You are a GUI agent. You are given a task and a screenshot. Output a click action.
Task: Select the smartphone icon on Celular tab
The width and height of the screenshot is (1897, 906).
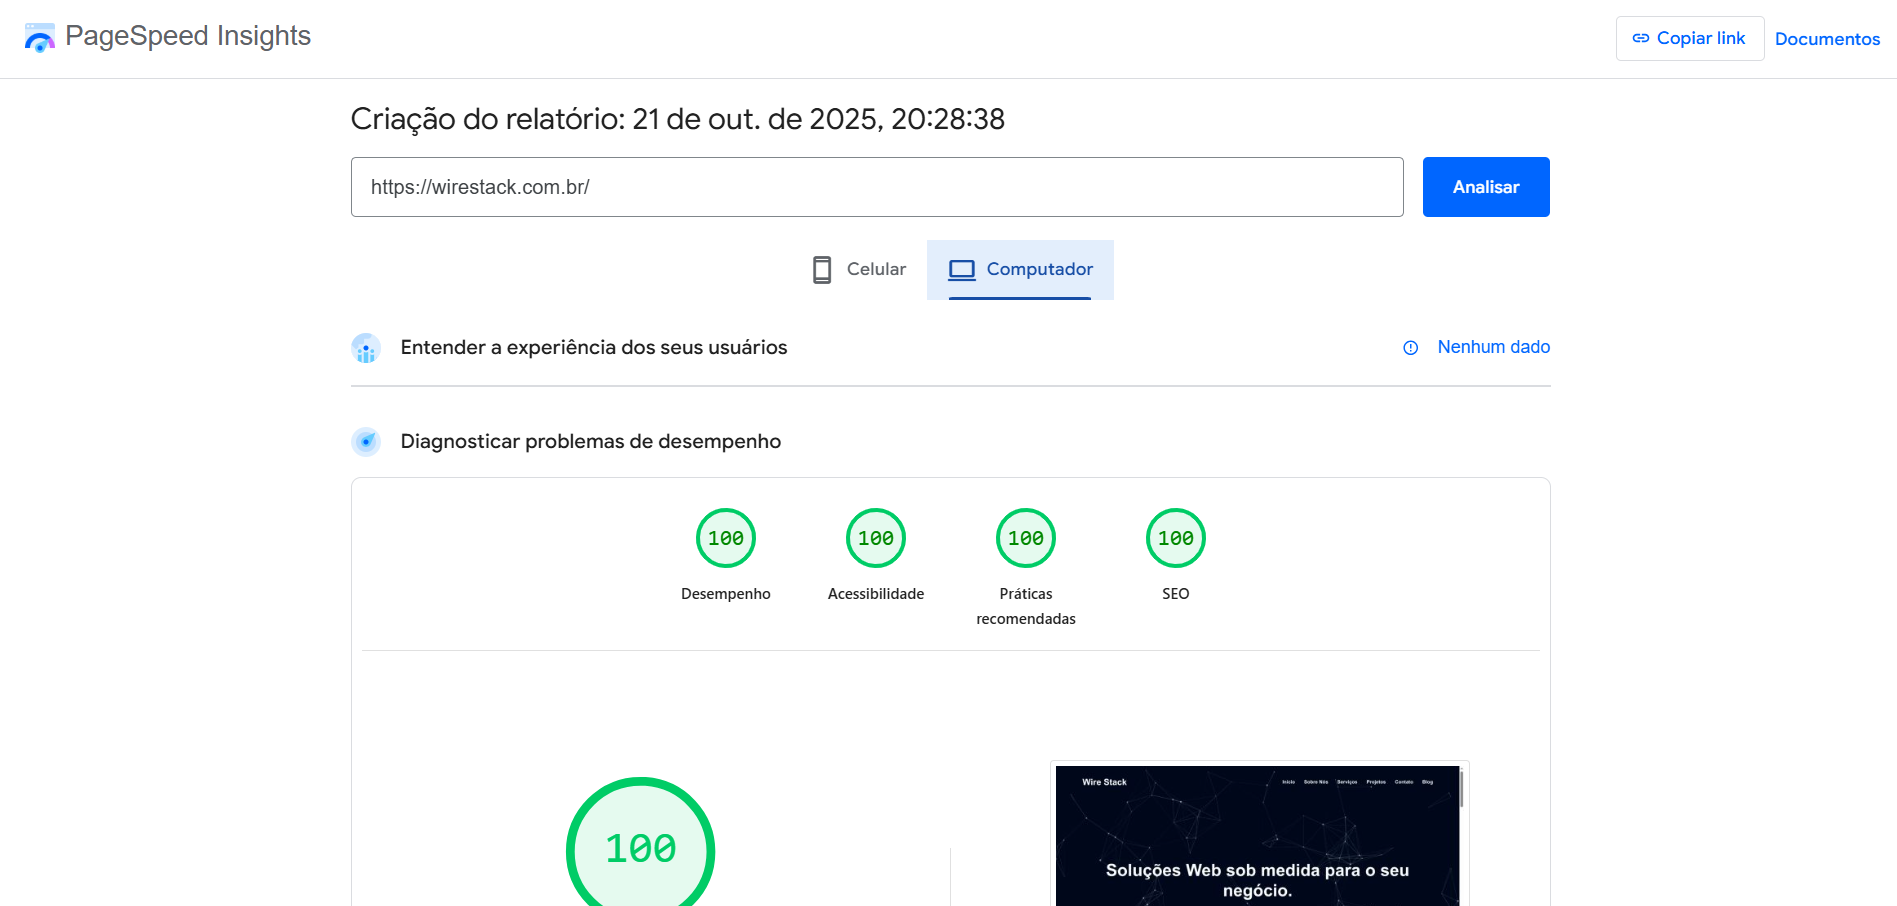822,269
